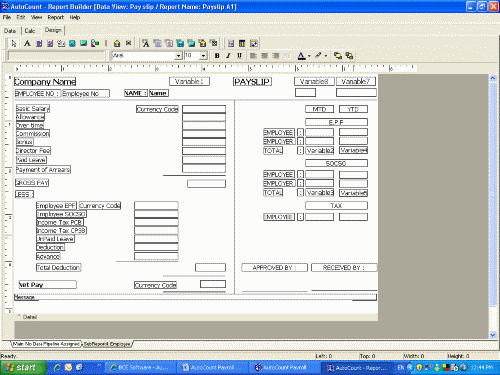Viewport: 500px width, 375px height.
Task: Toggle italic formatting
Action: (228, 56)
